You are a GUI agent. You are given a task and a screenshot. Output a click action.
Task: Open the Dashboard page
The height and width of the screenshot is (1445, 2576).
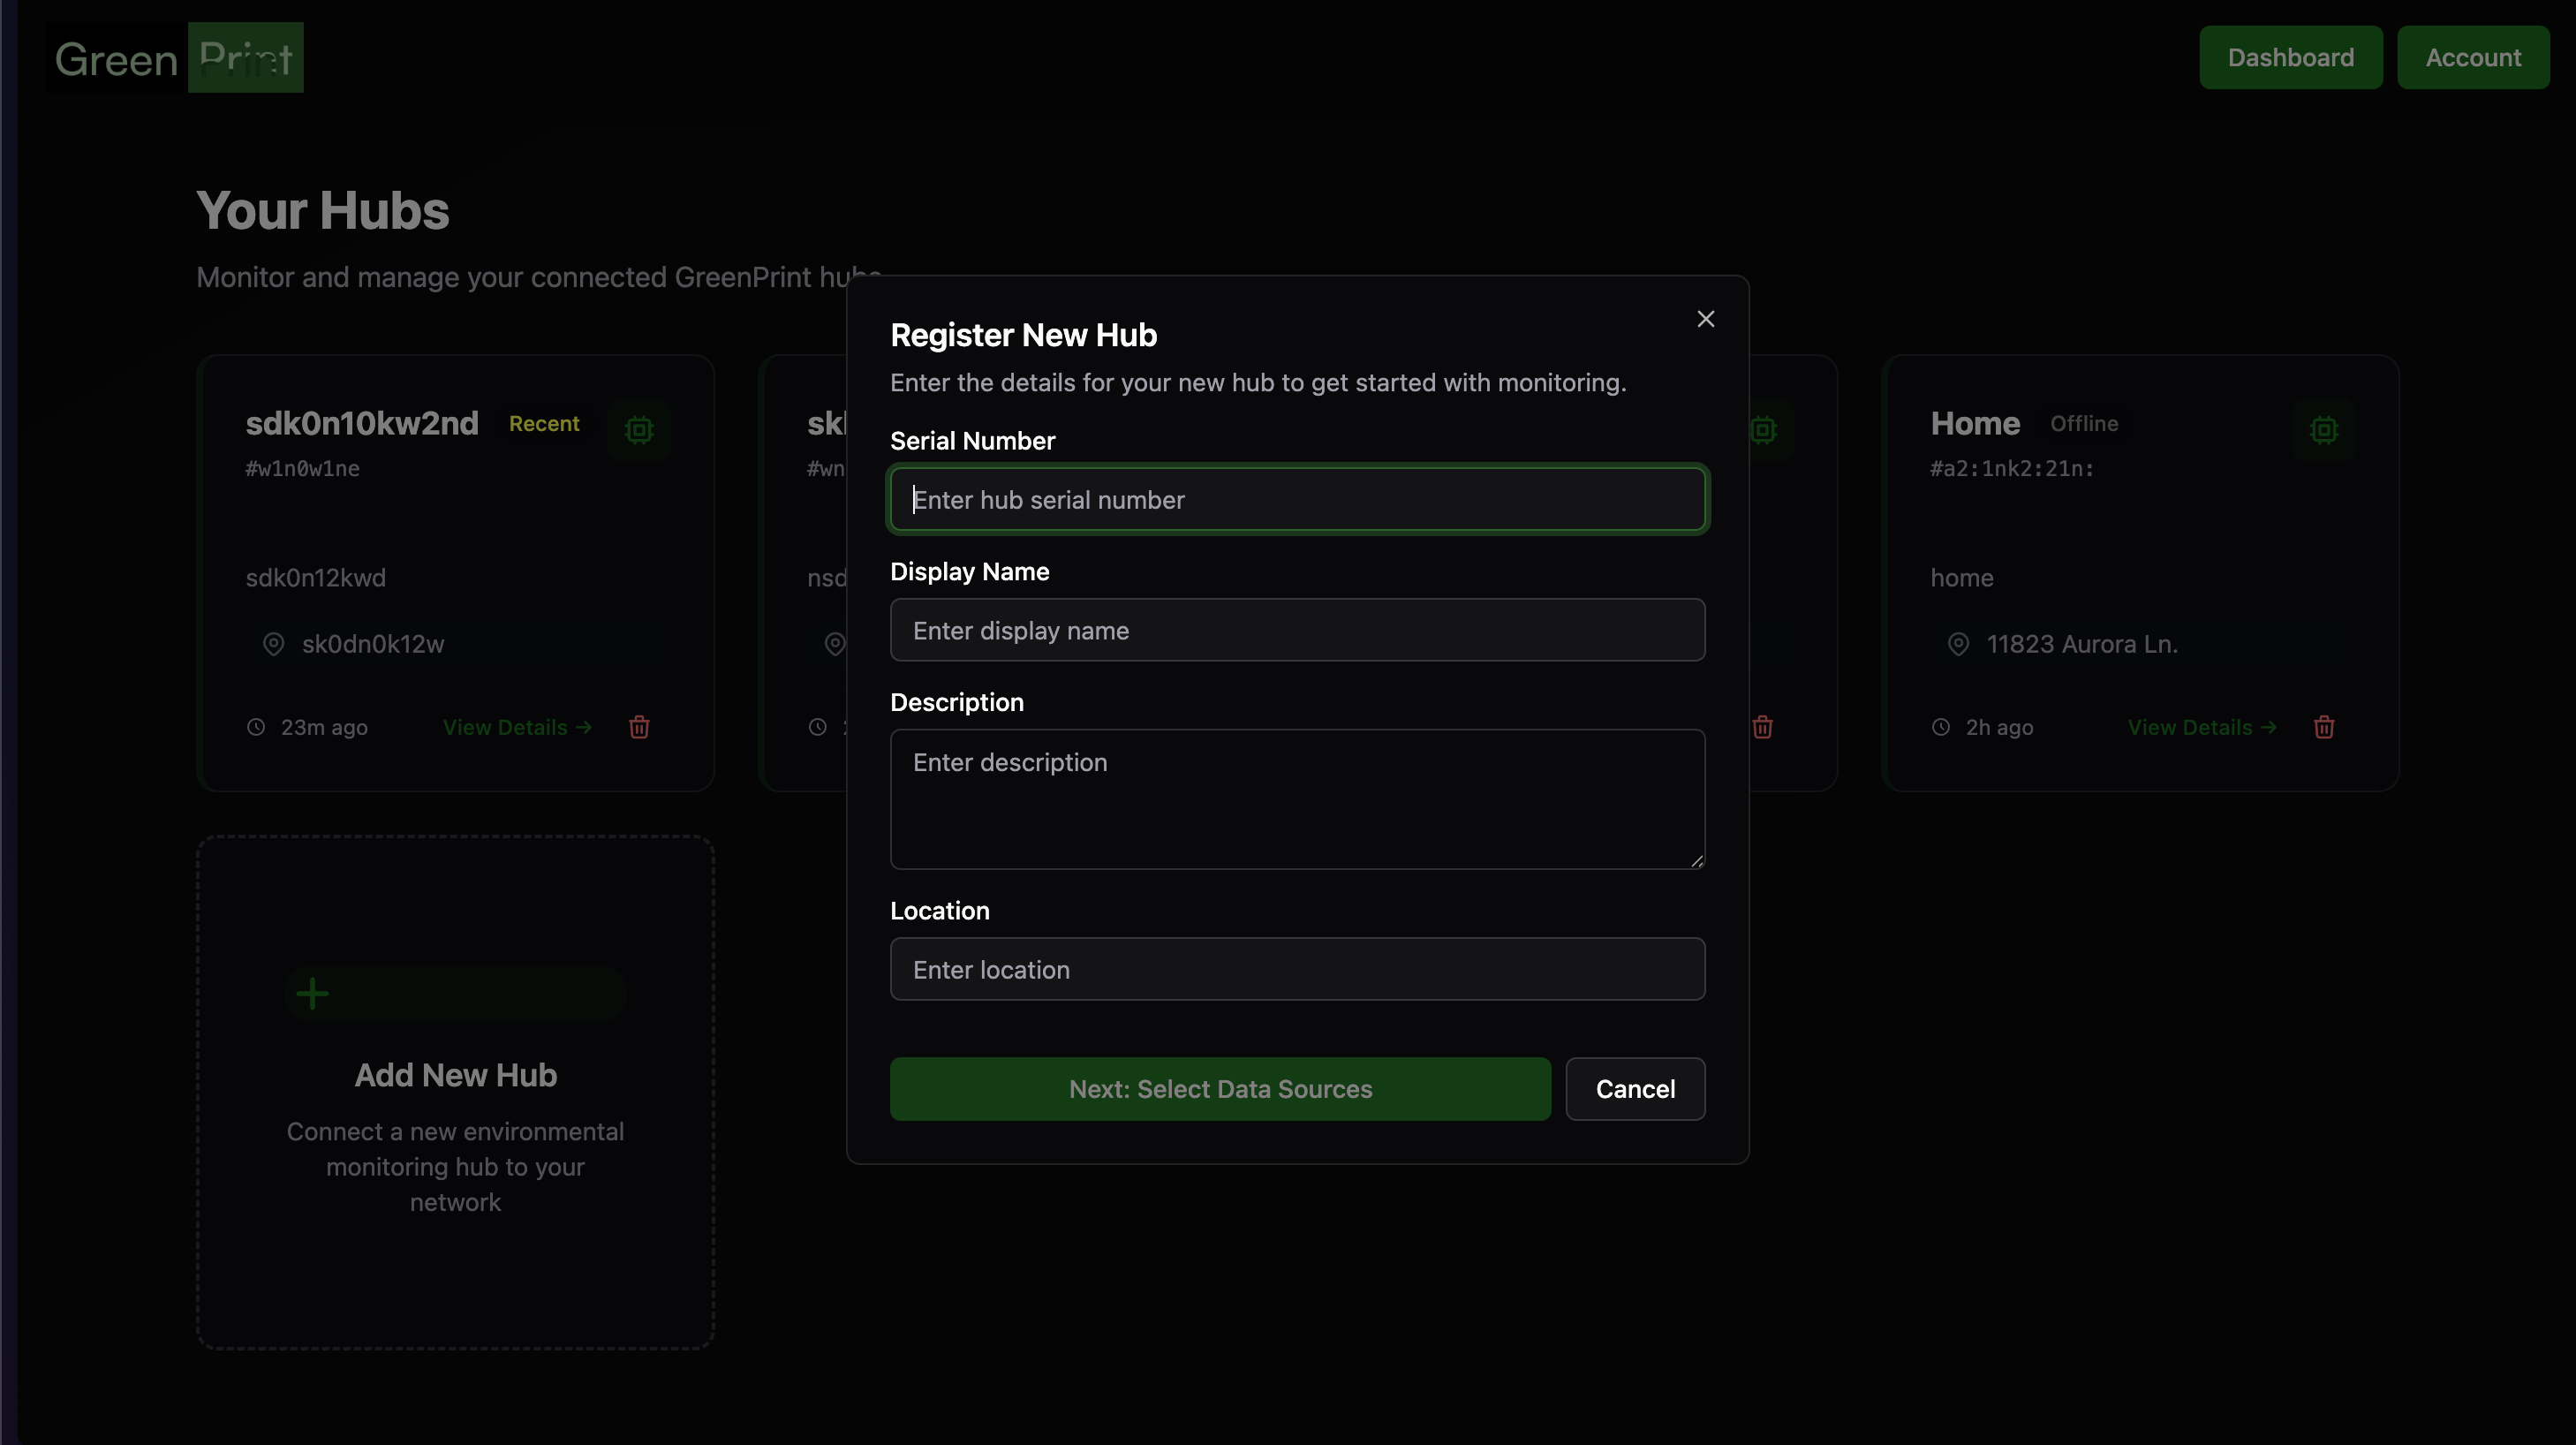pyautogui.click(x=2290, y=58)
